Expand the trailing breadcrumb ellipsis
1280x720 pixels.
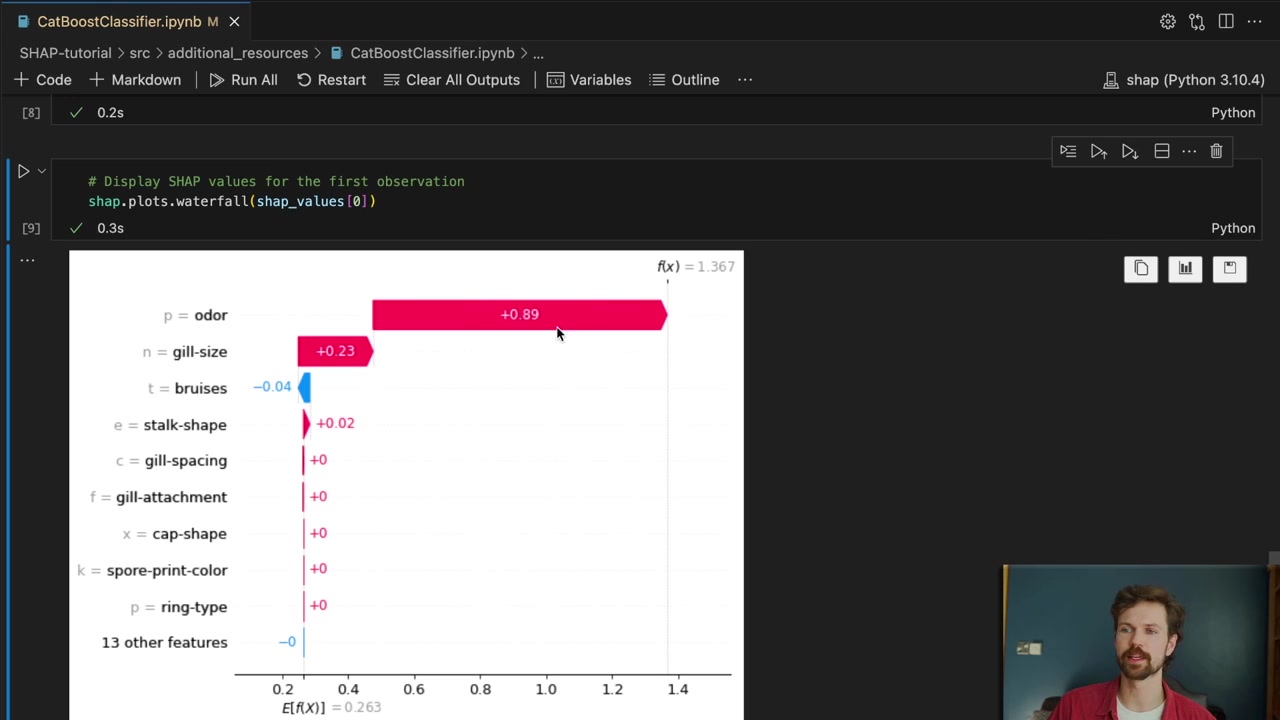point(538,53)
